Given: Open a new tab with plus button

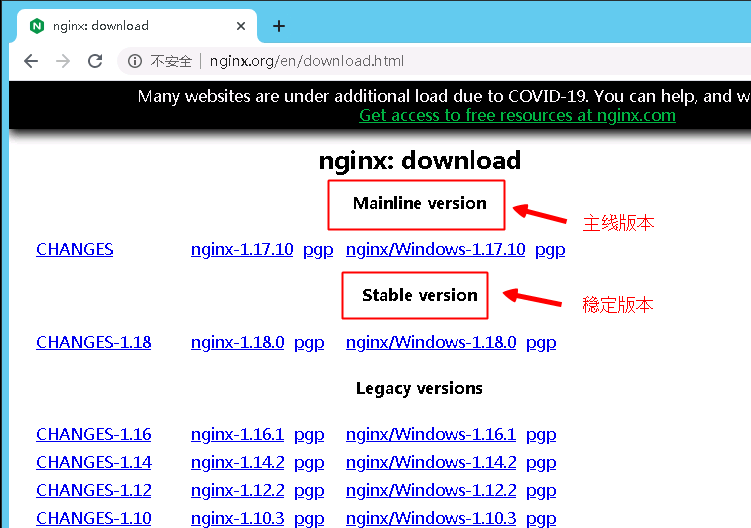Looking at the screenshot, I should pos(279,26).
